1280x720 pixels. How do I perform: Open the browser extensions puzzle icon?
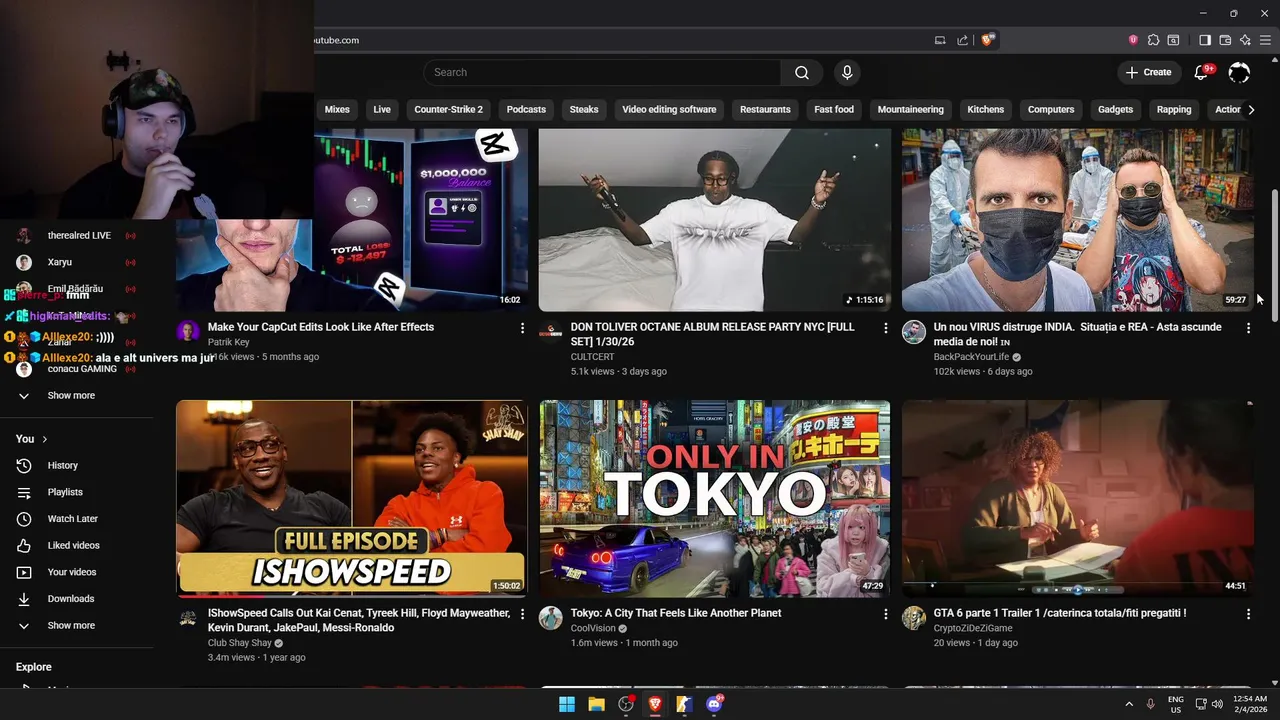pos(1153,40)
